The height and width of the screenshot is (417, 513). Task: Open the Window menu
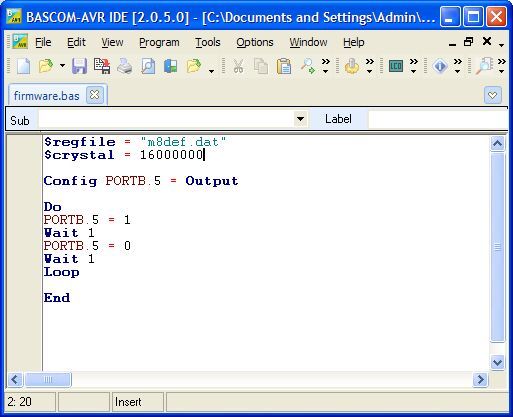point(308,42)
